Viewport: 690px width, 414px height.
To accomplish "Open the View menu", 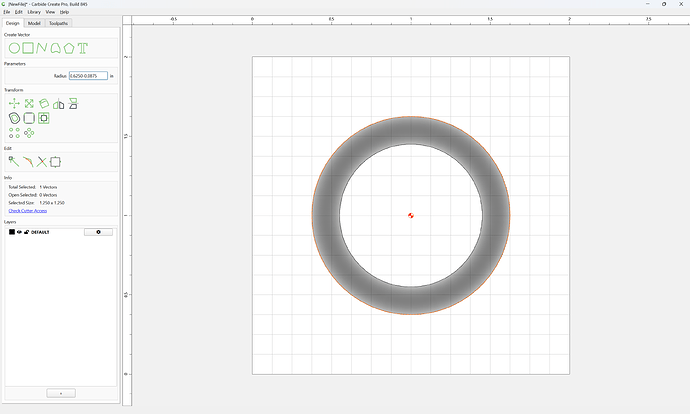I will (50, 12).
